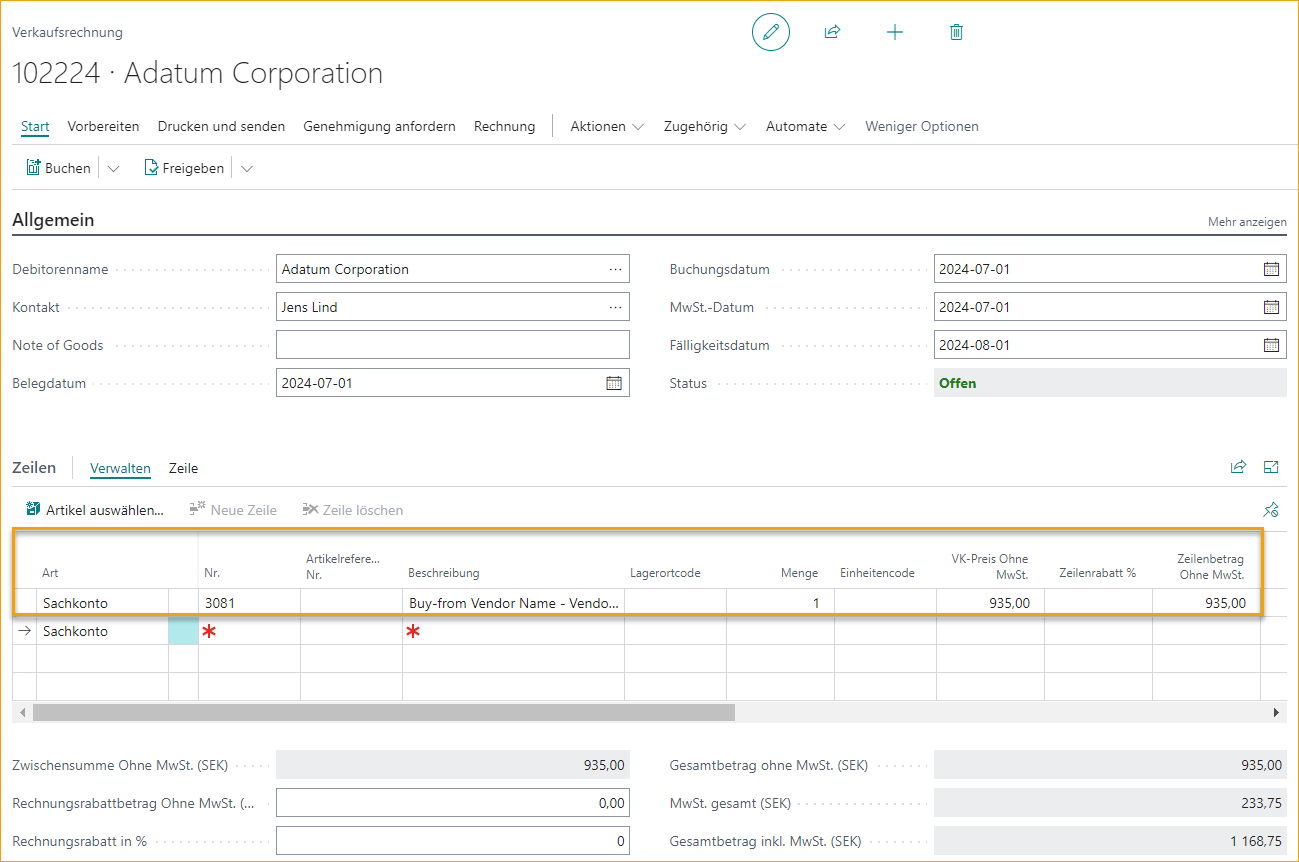
Task: Open Genehmigung anfordern menu
Action: coord(379,127)
